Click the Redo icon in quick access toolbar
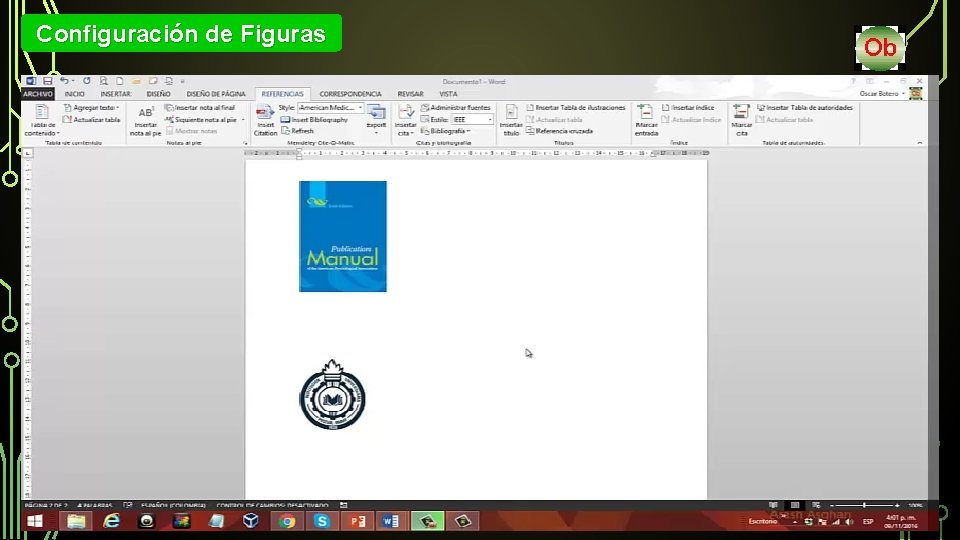The image size is (960, 540). coord(87,81)
